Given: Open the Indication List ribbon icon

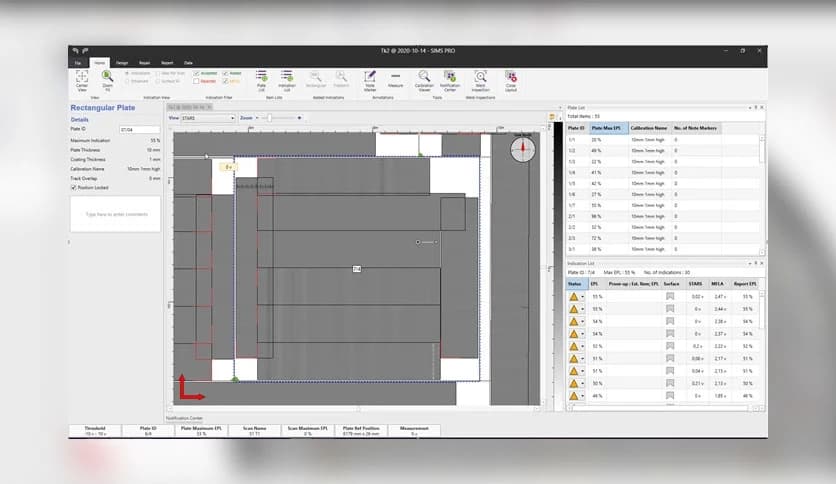Looking at the screenshot, I should pyautogui.click(x=286, y=76).
